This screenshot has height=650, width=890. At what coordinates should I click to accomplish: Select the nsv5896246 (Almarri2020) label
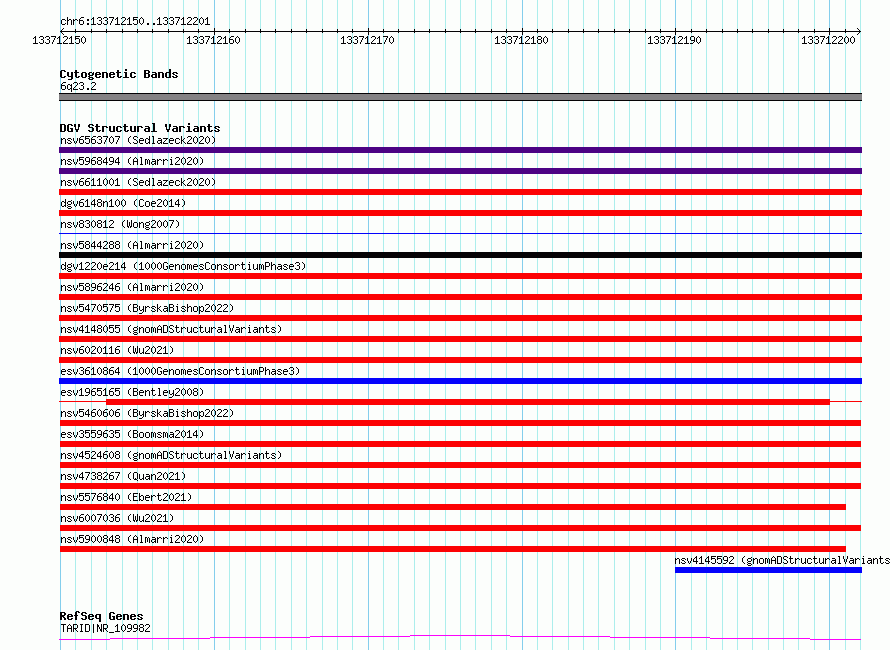coord(132,287)
